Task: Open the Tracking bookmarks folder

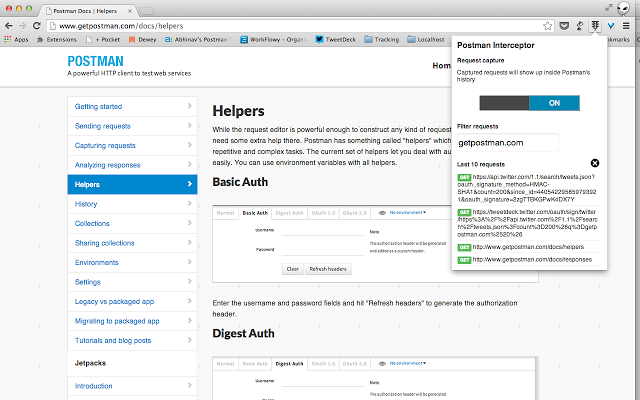Action: tap(382, 40)
